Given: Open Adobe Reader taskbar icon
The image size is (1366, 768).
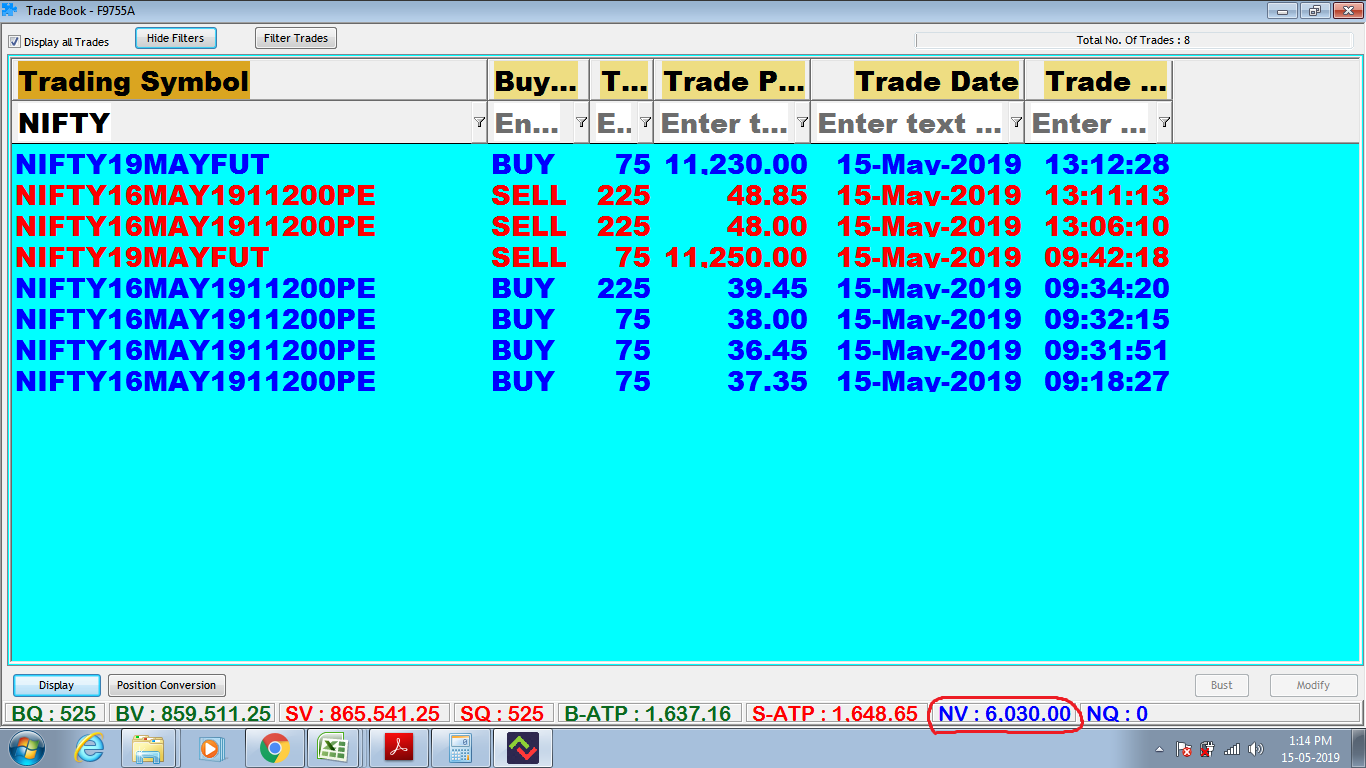Looking at the screenshot, I should tap(397, 748).
